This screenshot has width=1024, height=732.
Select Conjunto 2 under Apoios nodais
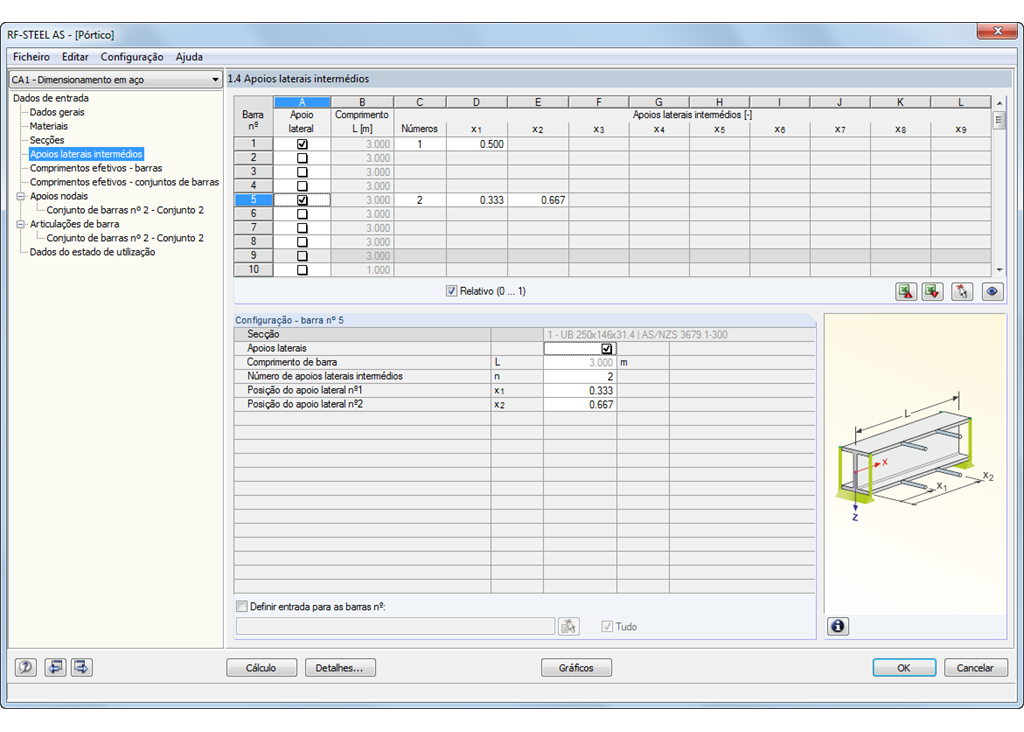125,210
